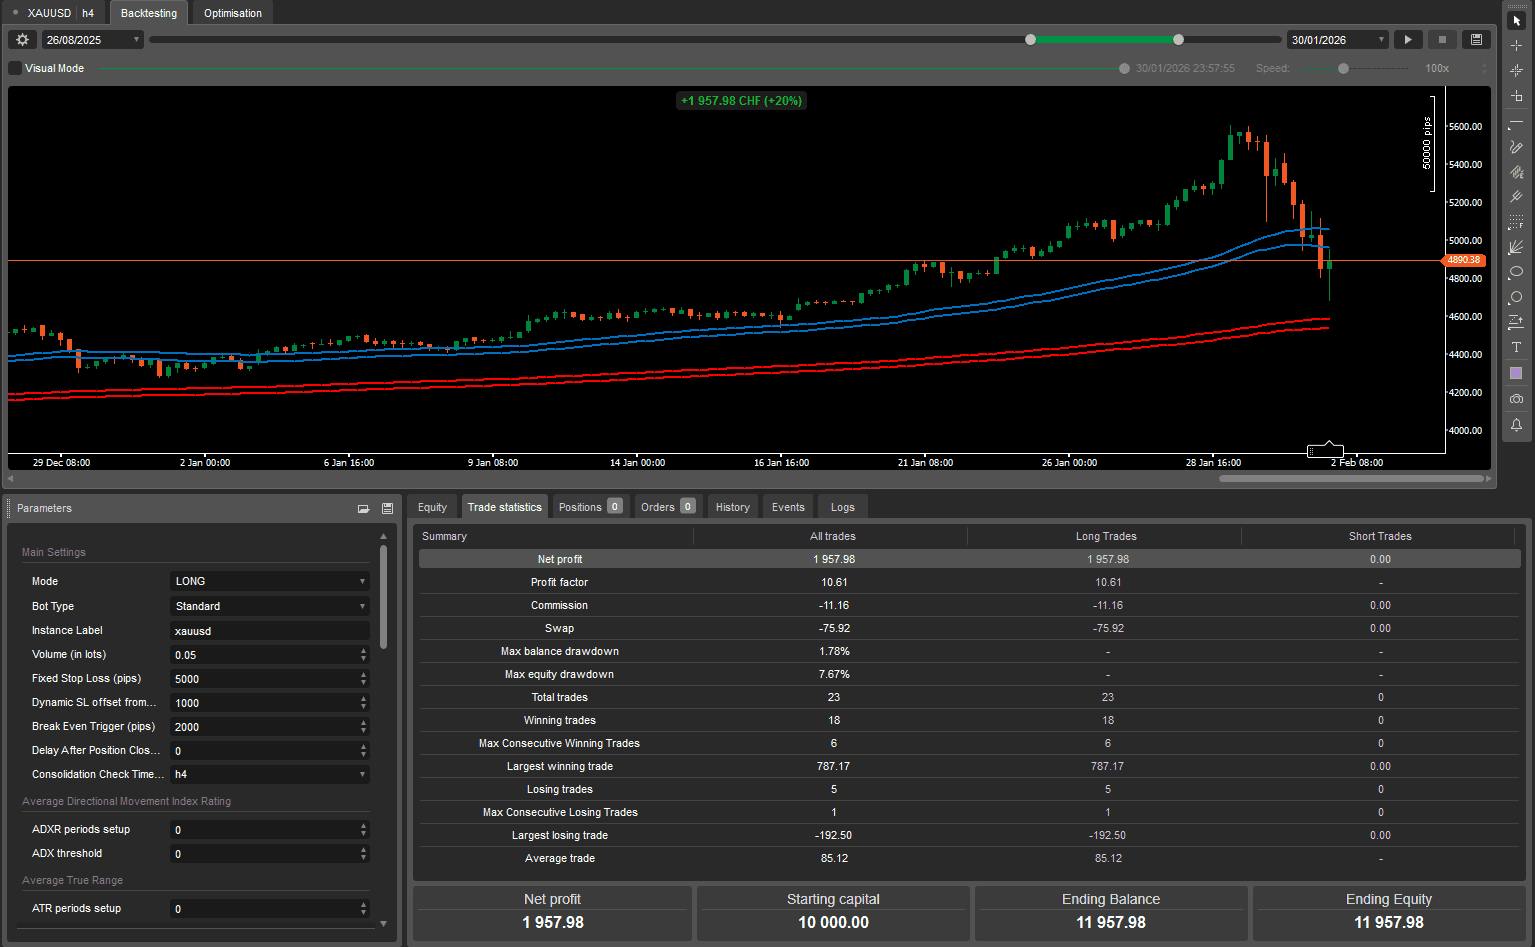Load parameters using the Parameters panel folder icon
This screenshot has width=1535, height=947.
click(363, 508)
